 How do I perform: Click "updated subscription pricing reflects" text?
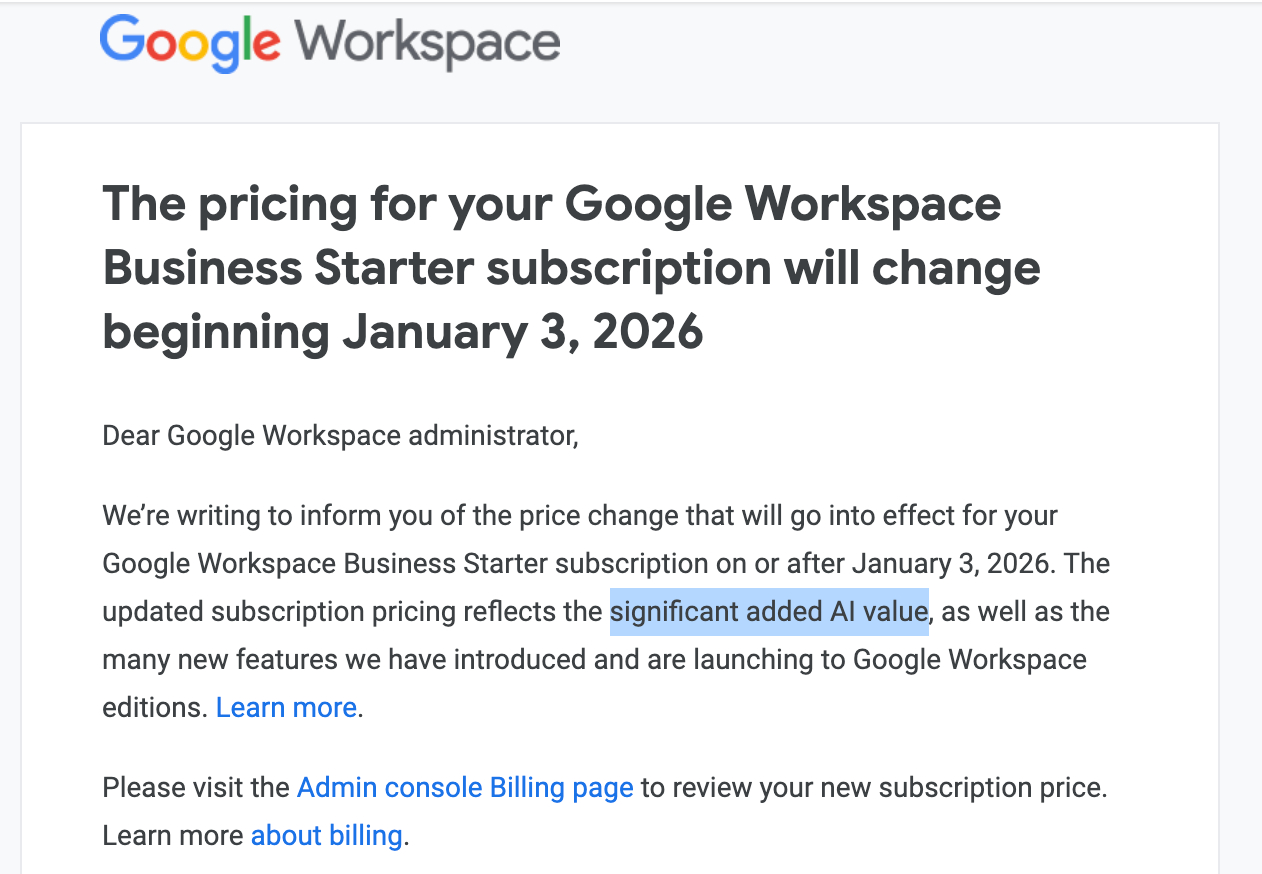(x=352, y=611)
